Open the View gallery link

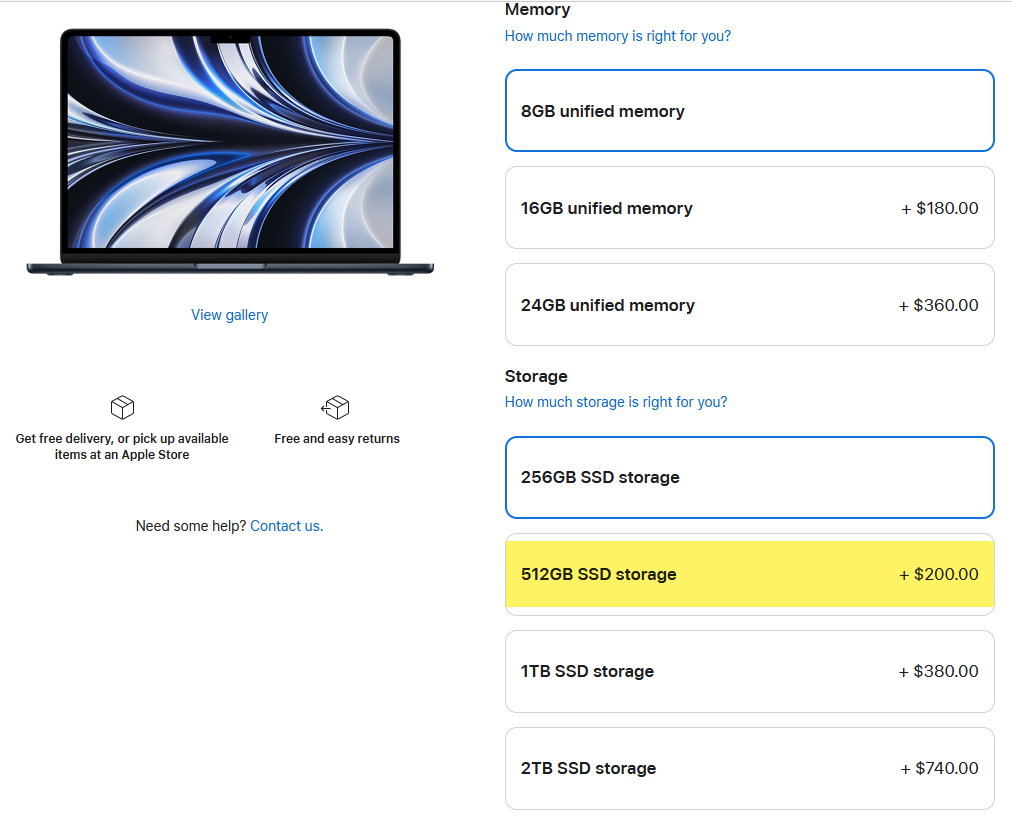click(x=230, y=315)
